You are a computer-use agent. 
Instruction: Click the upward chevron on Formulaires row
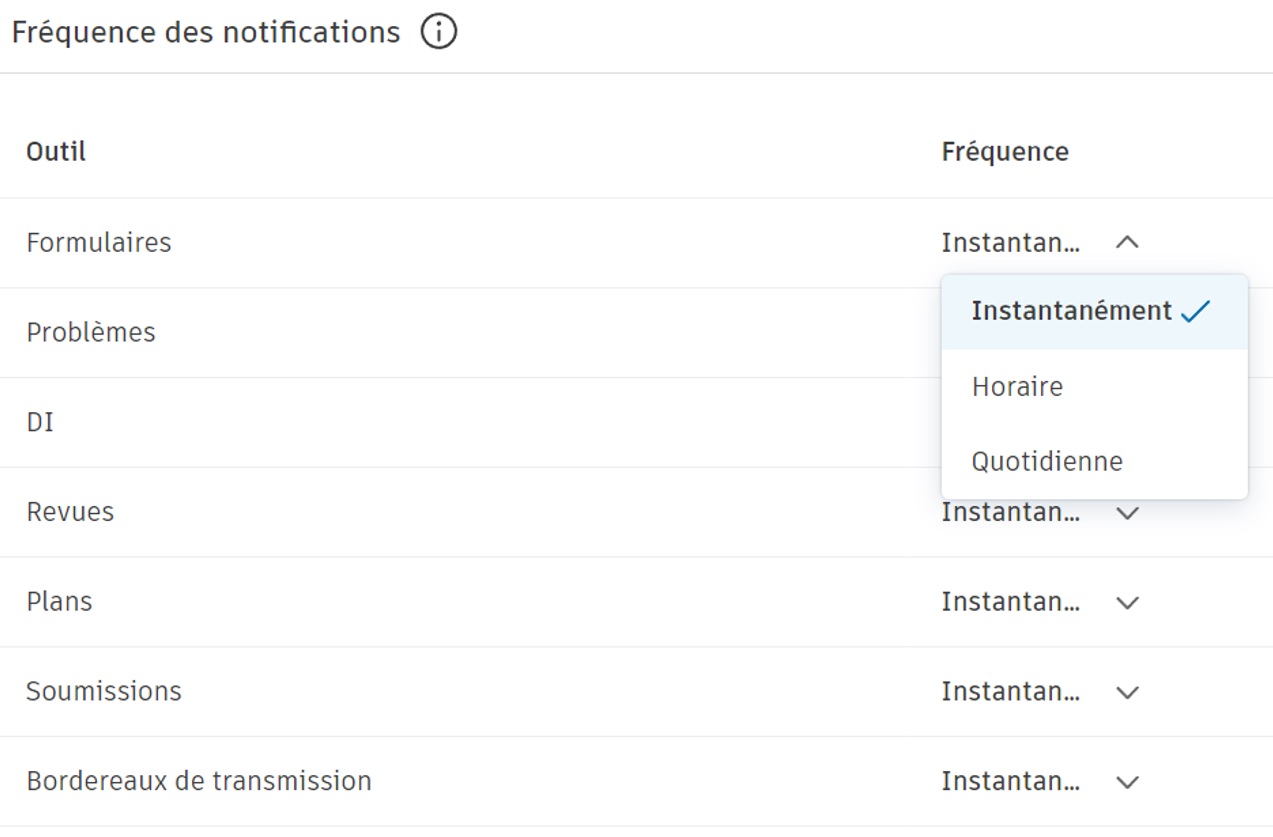1127,241
